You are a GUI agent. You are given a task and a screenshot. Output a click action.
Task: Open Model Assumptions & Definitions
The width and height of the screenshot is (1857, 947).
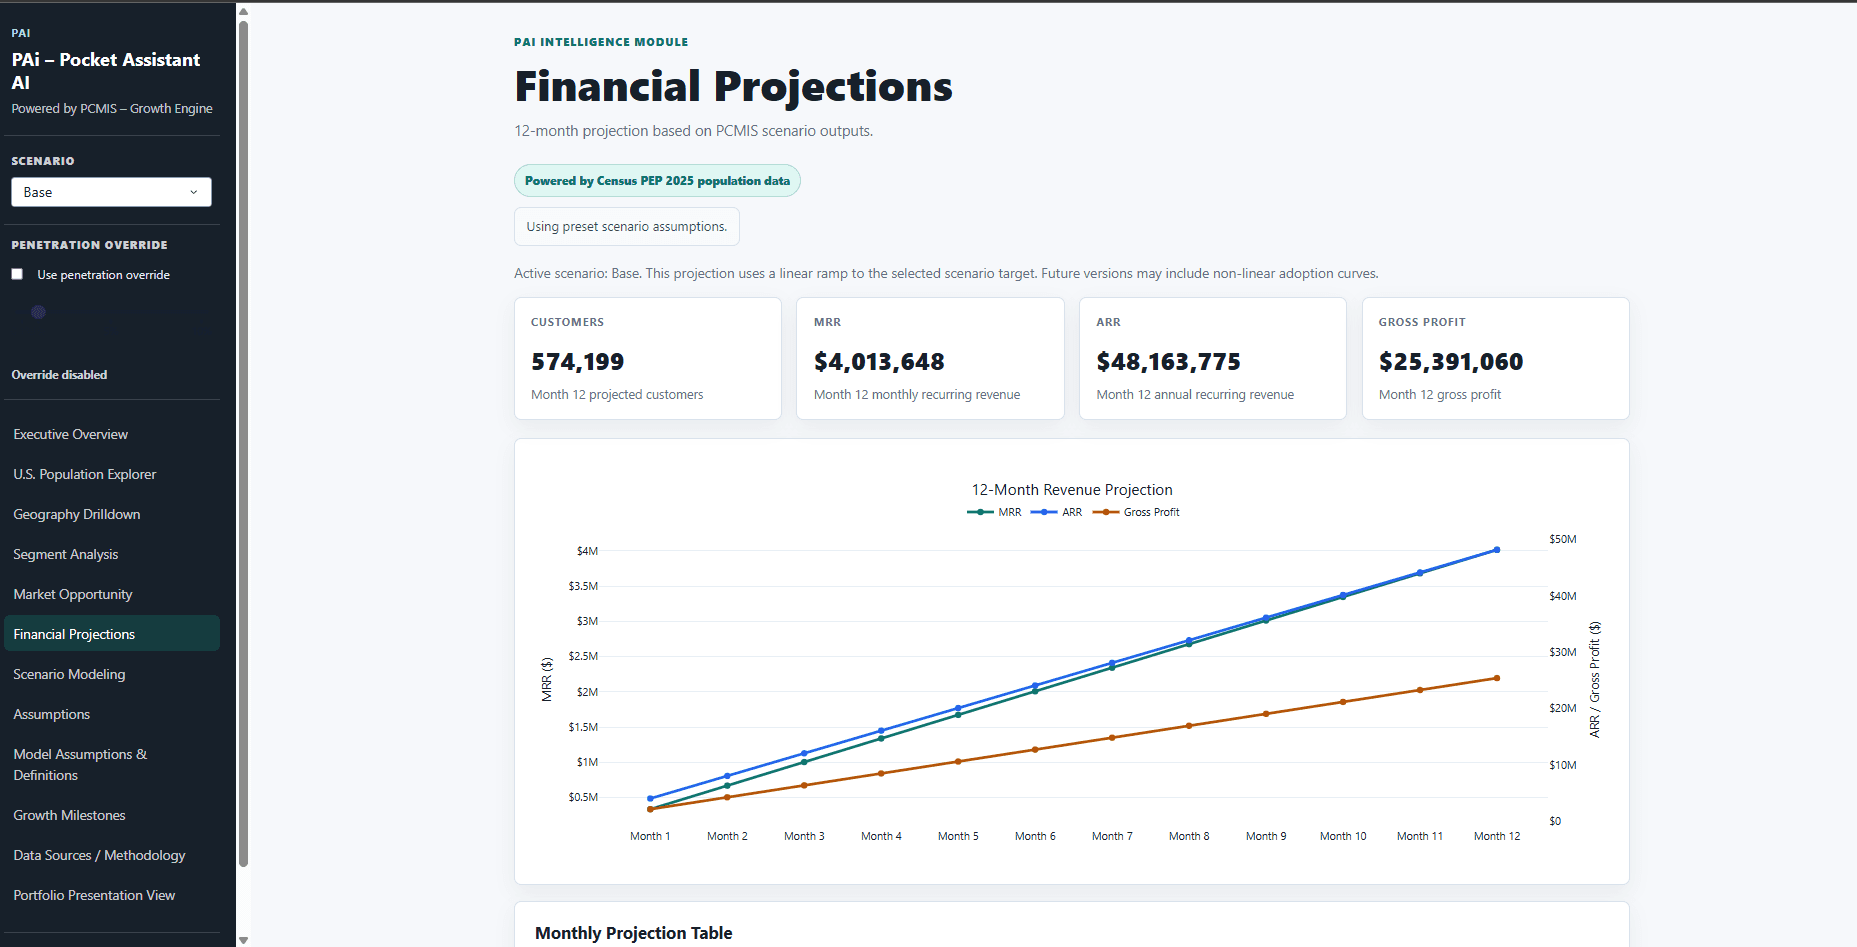(112, 765)
